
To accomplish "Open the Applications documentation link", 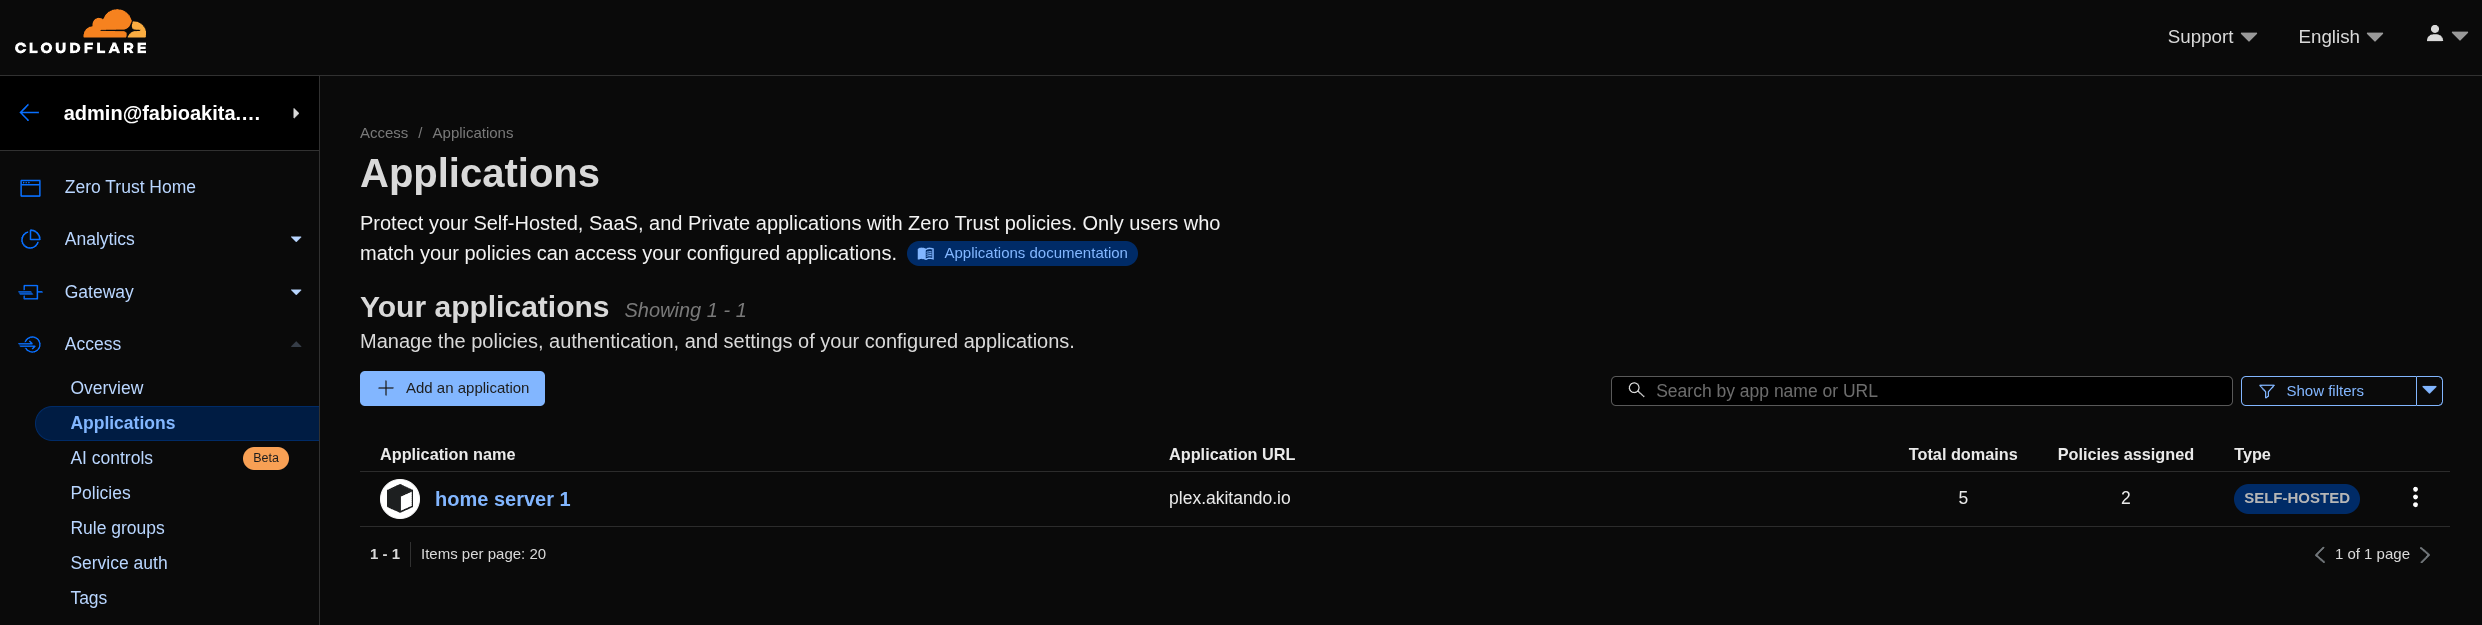I will (1022, 253).
